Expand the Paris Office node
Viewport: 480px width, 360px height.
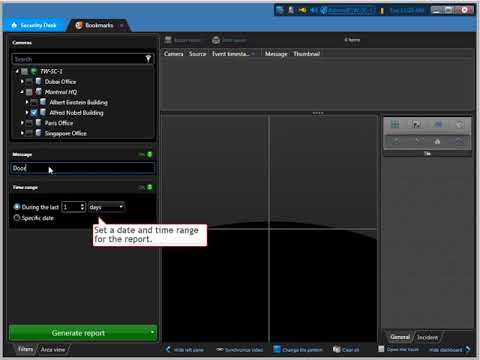[22, 123]
